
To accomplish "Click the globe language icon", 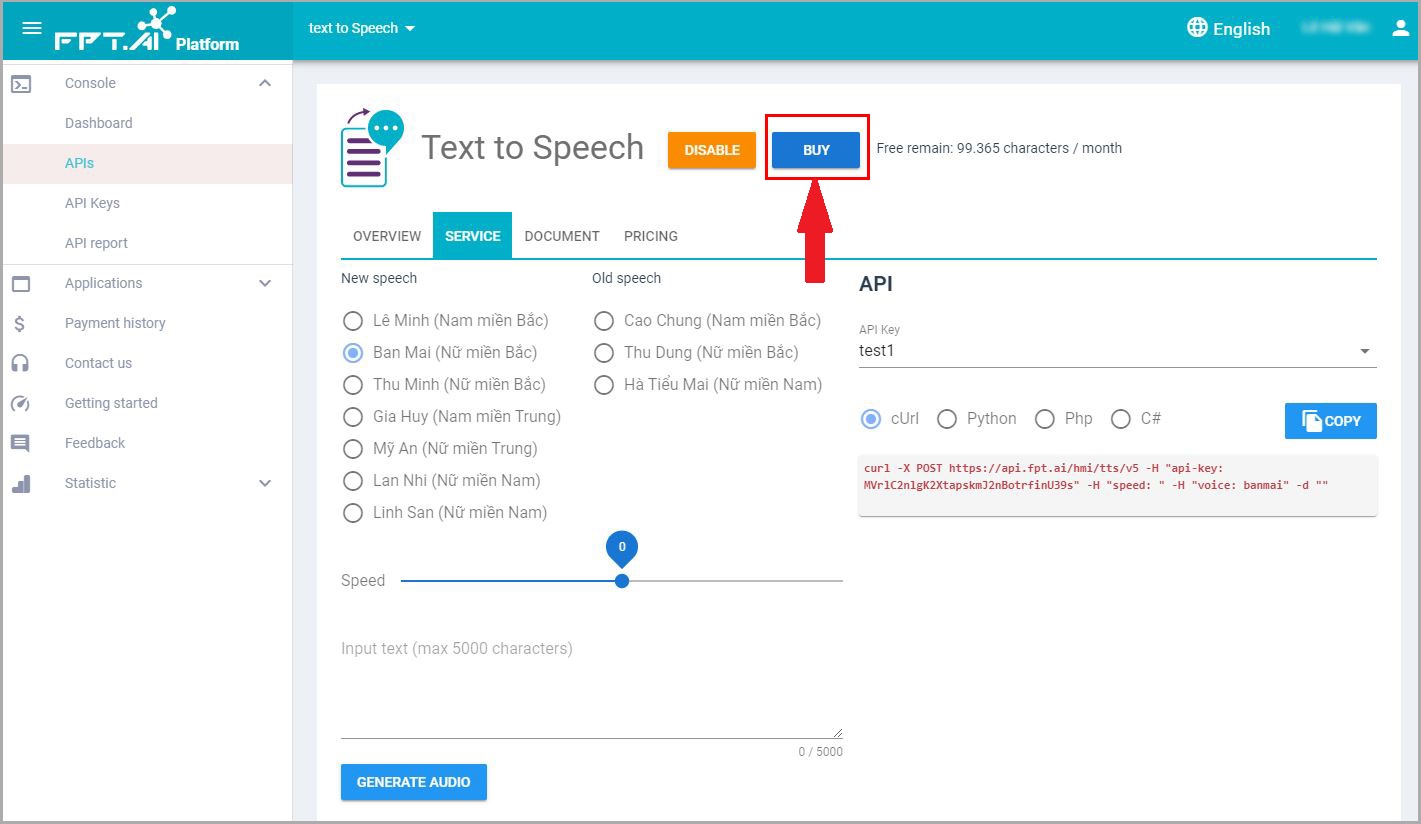I will [1197, 27].
